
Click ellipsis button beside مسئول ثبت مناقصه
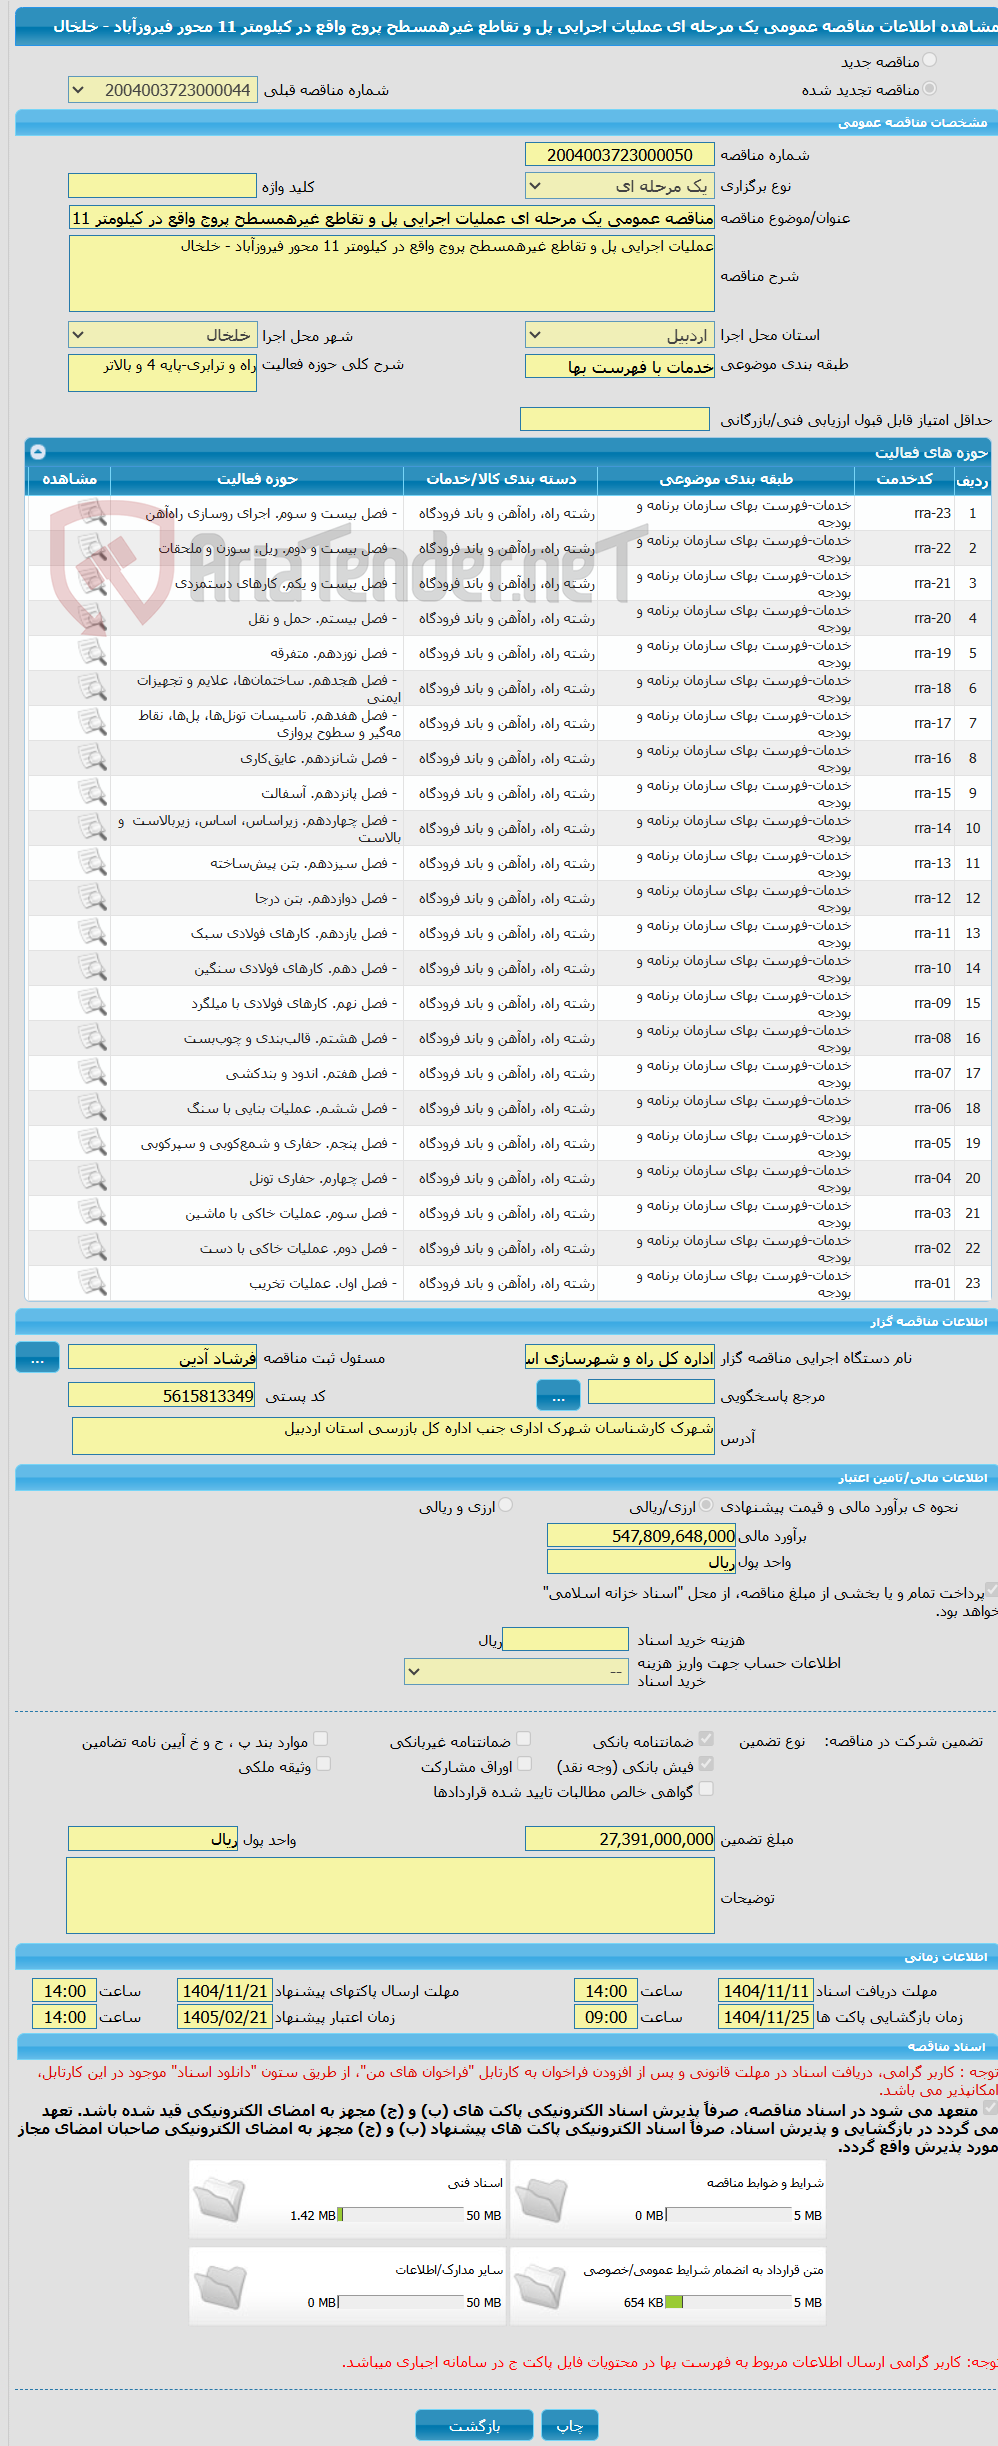coord(37,1358)
